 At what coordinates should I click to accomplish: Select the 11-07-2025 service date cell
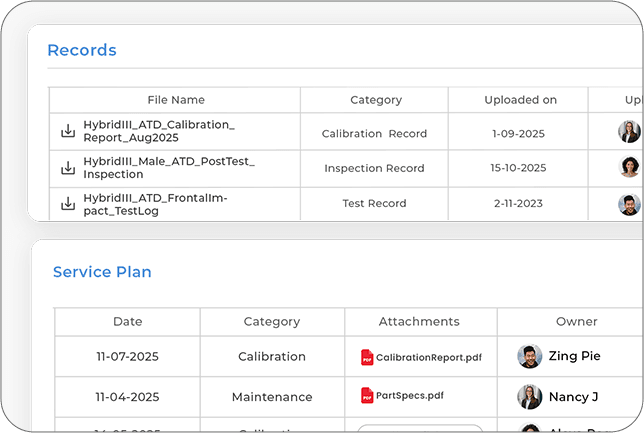pyautogui.click(x=128, y=357)
